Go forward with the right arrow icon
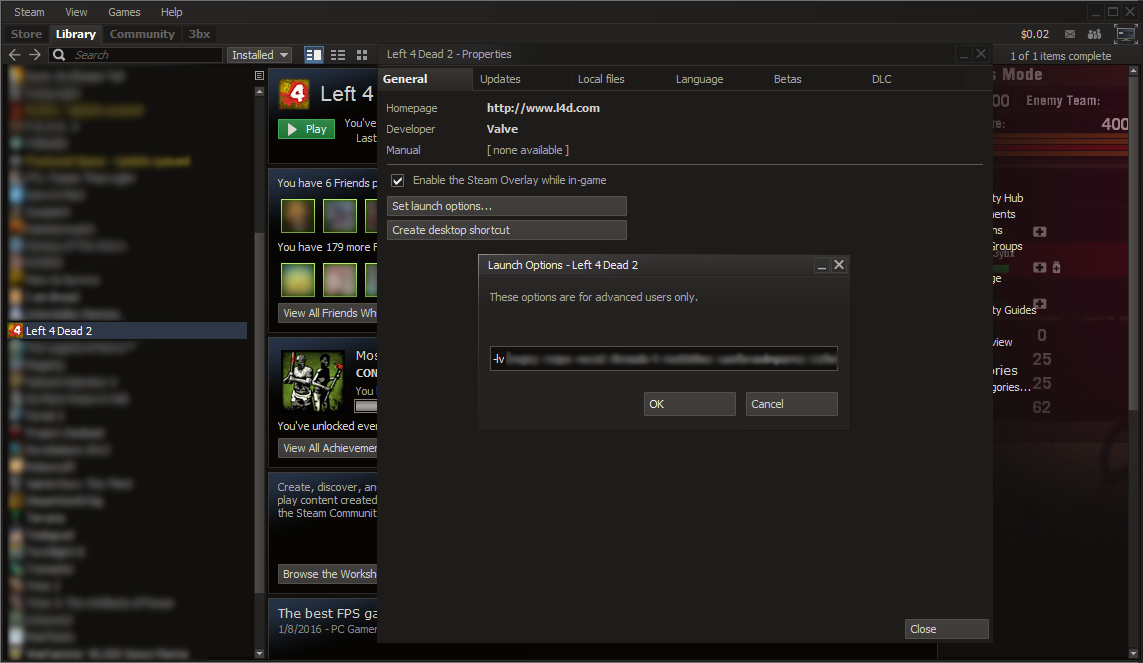This screenshot has width=1143, height=663. click(34, 55)
